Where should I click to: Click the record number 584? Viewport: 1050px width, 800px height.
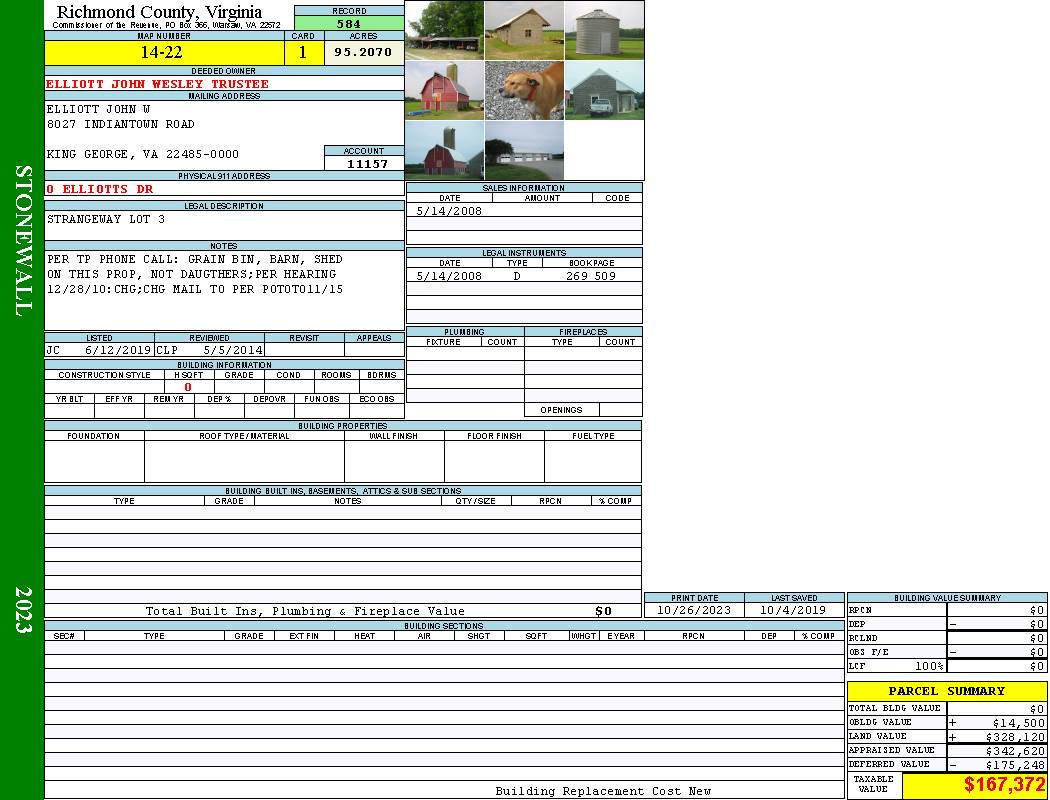pyautogui.click(x=349, y=24)
